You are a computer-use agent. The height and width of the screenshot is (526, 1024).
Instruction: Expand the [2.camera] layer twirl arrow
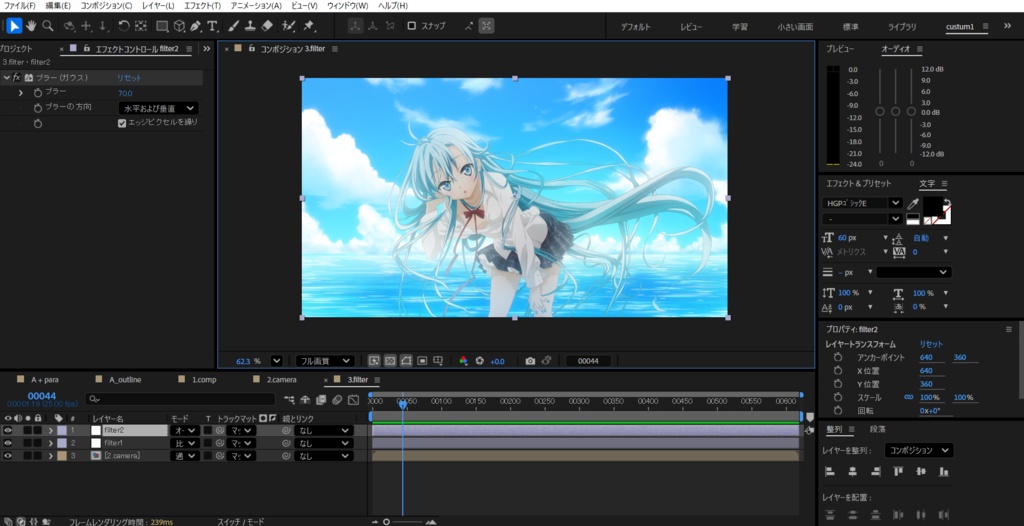tap(50, 456)
